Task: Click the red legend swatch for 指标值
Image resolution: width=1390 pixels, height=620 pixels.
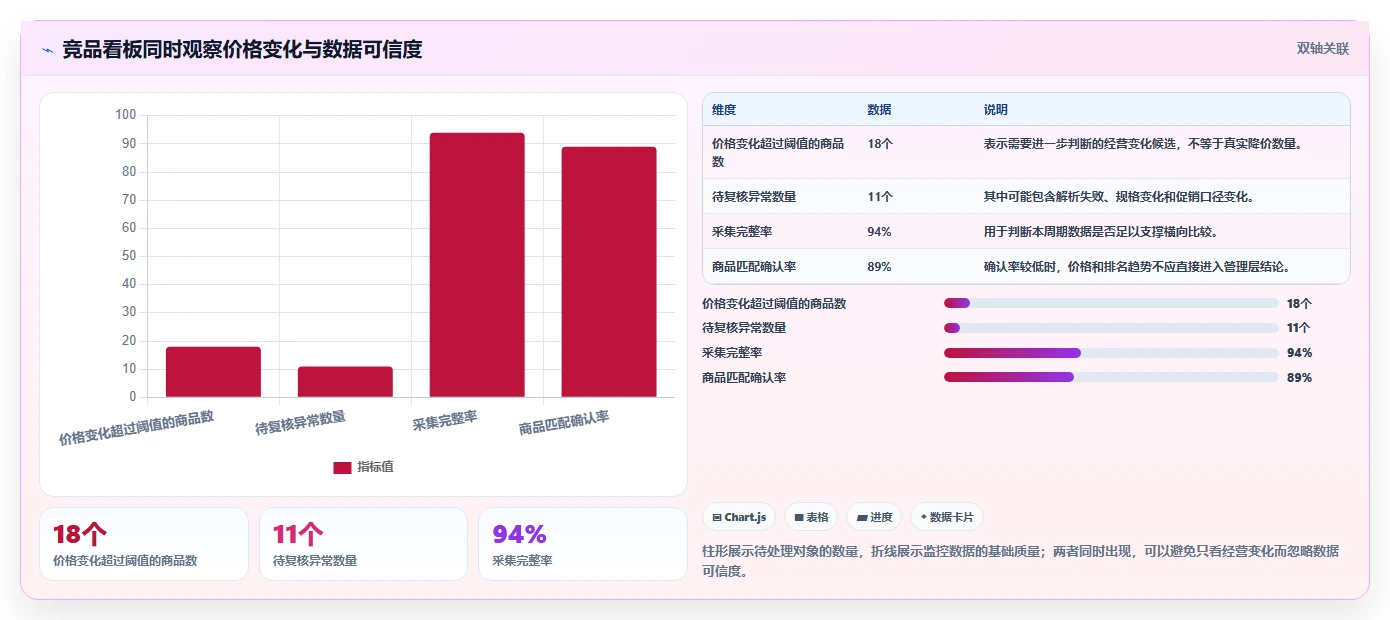Action: (x=342, y=467)
